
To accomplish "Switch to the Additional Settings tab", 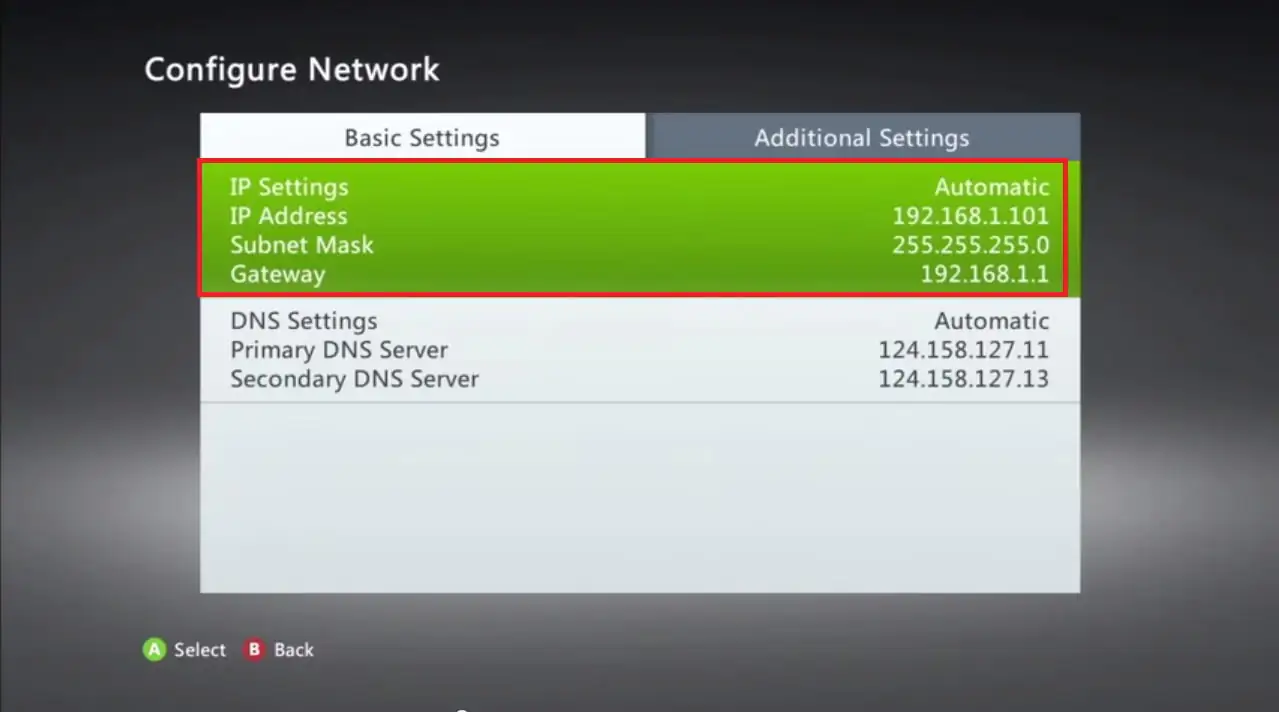I will coord(862,137).
